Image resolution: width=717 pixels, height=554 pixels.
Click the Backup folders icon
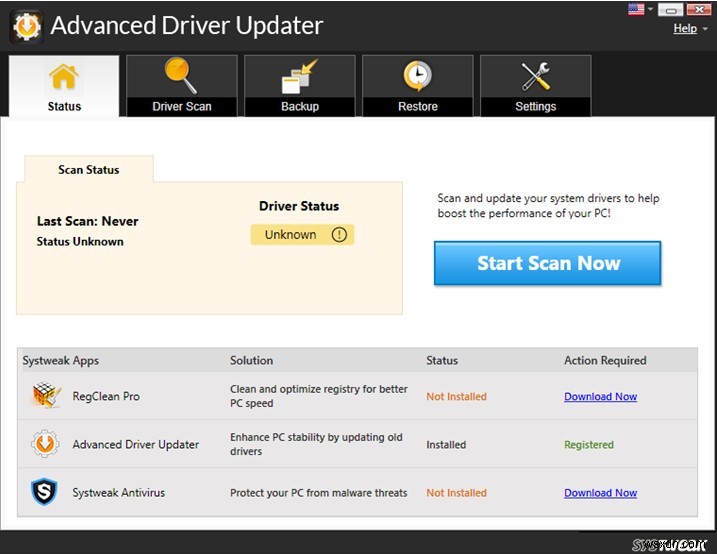(299, 76)
